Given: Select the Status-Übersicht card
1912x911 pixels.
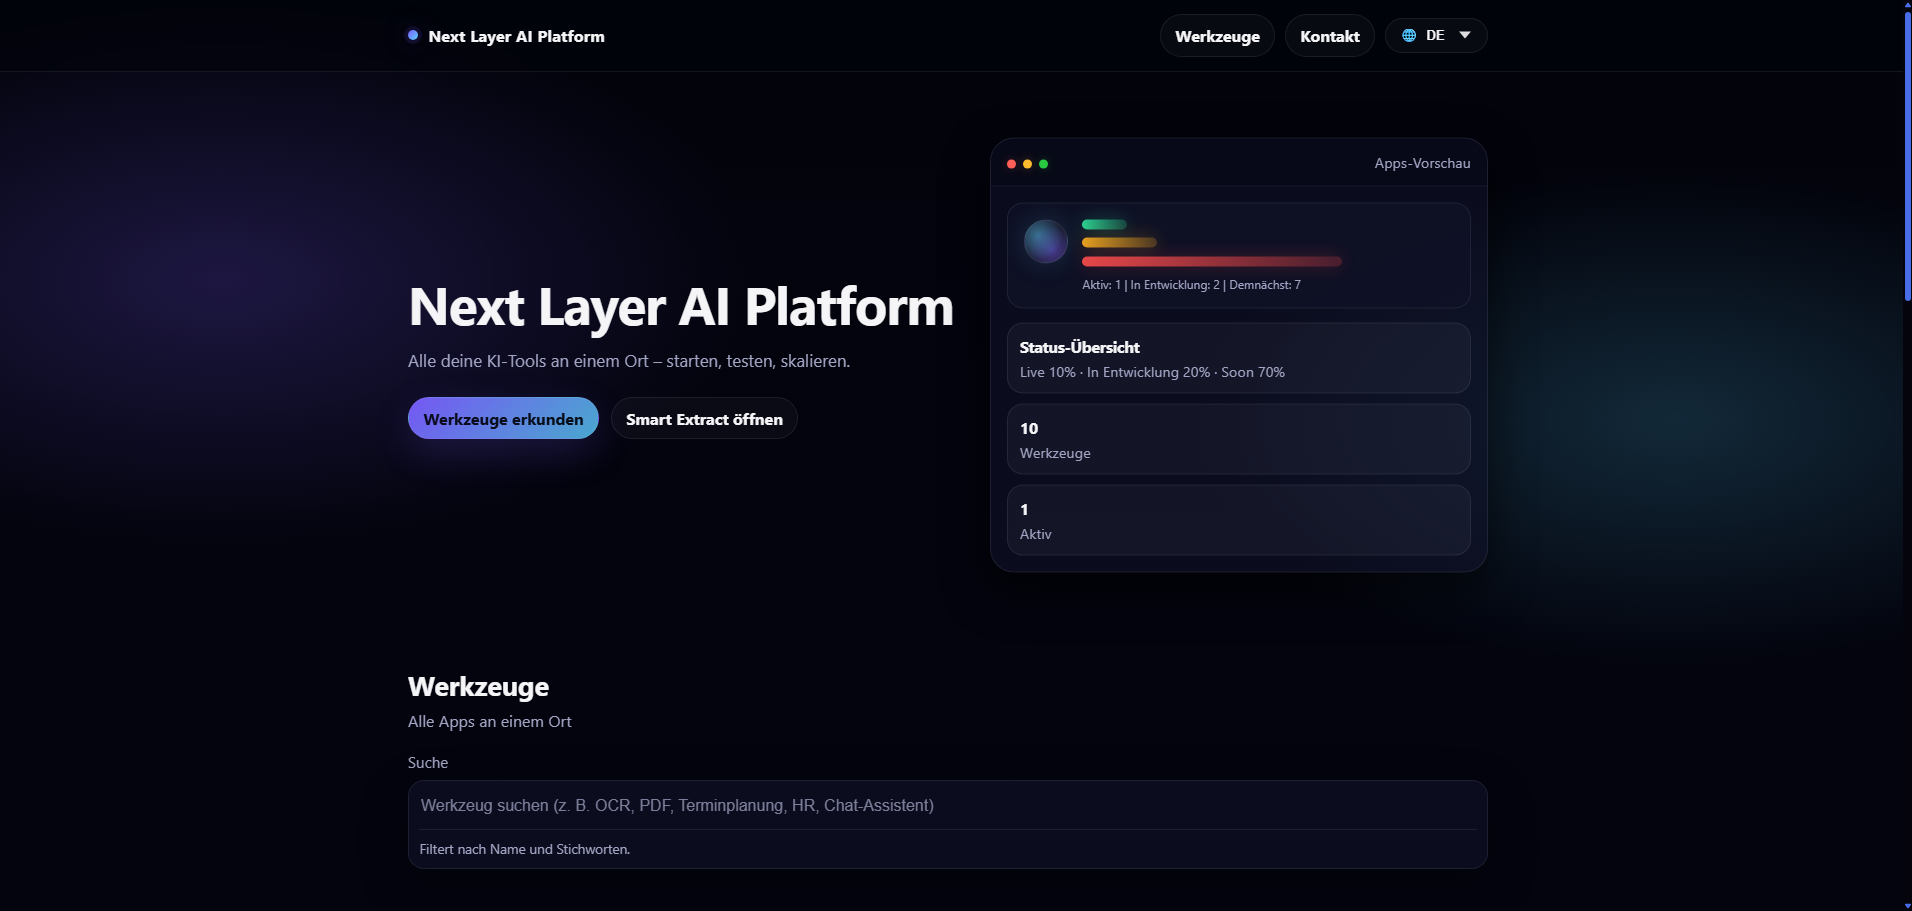Looking at the screenshot, I should 1238,358.
